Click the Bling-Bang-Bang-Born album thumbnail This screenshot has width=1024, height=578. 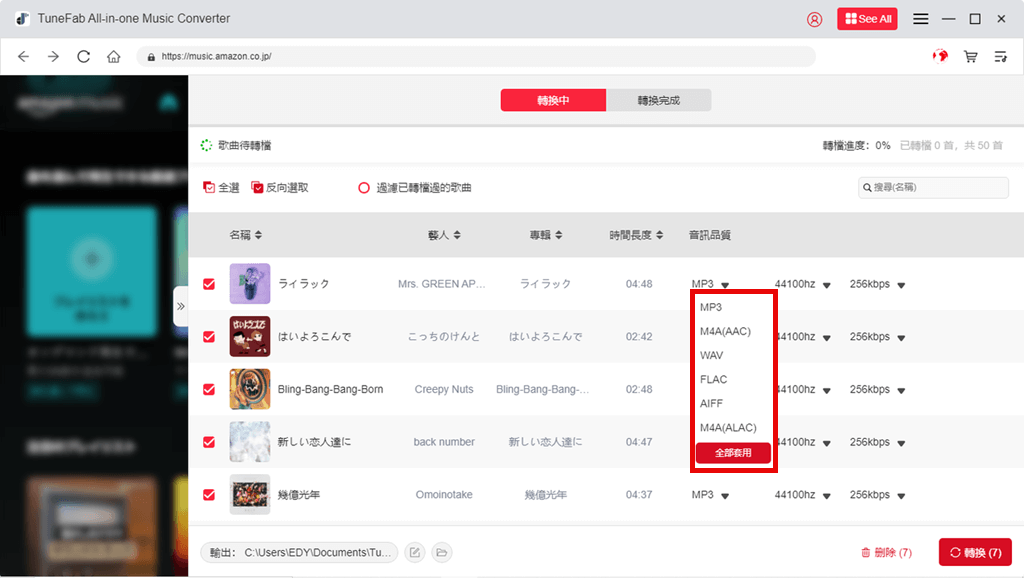point(249,389)
